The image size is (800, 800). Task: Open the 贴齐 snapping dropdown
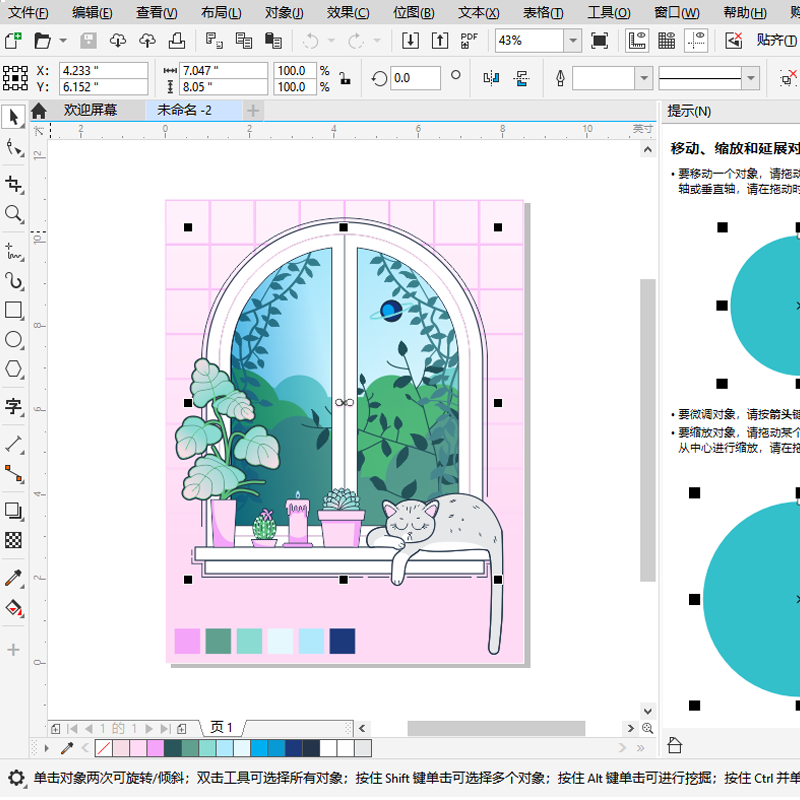click(x=775, y=40)
